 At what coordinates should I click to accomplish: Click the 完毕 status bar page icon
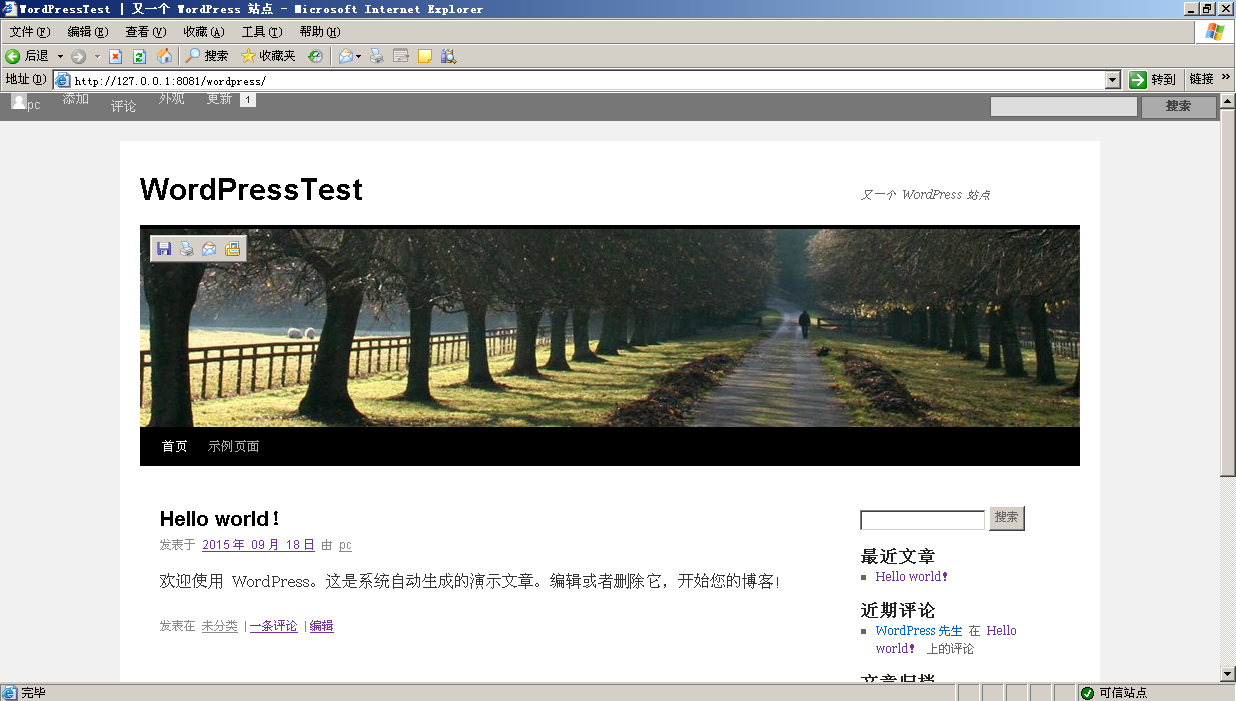tap(9, 693)
